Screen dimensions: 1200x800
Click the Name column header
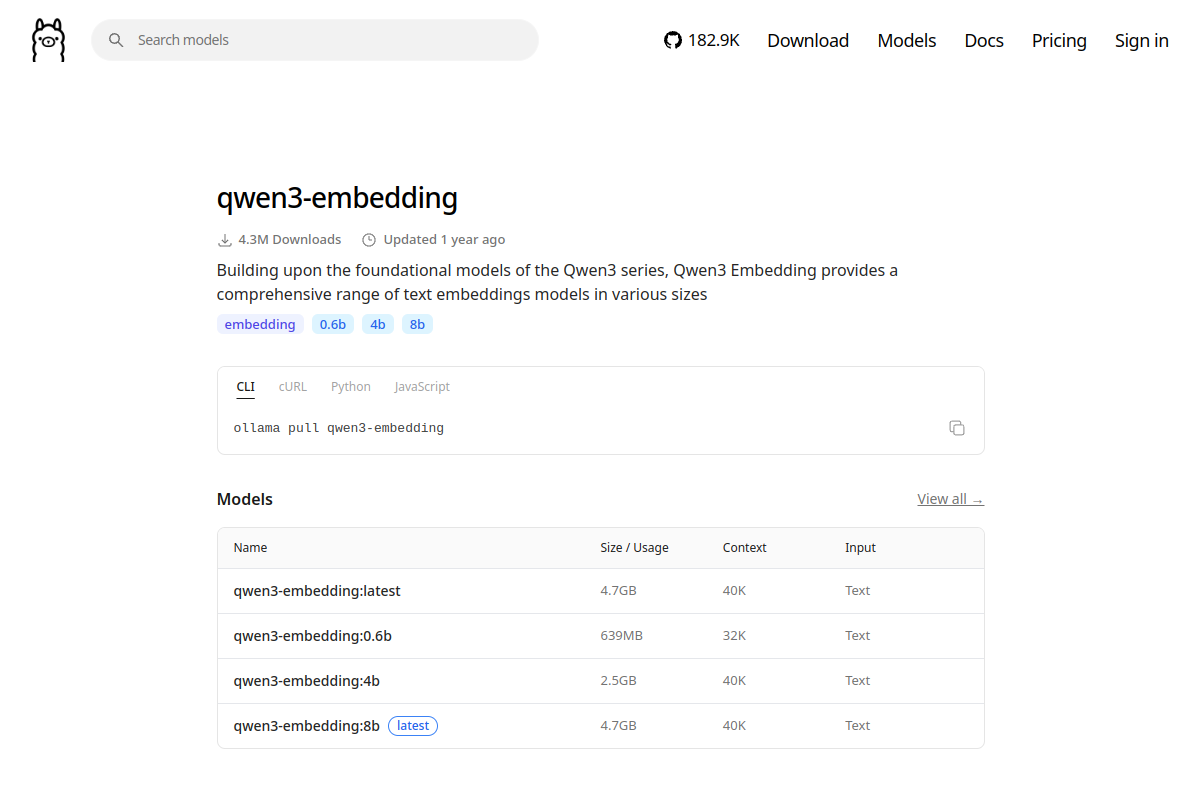point(250,548)
